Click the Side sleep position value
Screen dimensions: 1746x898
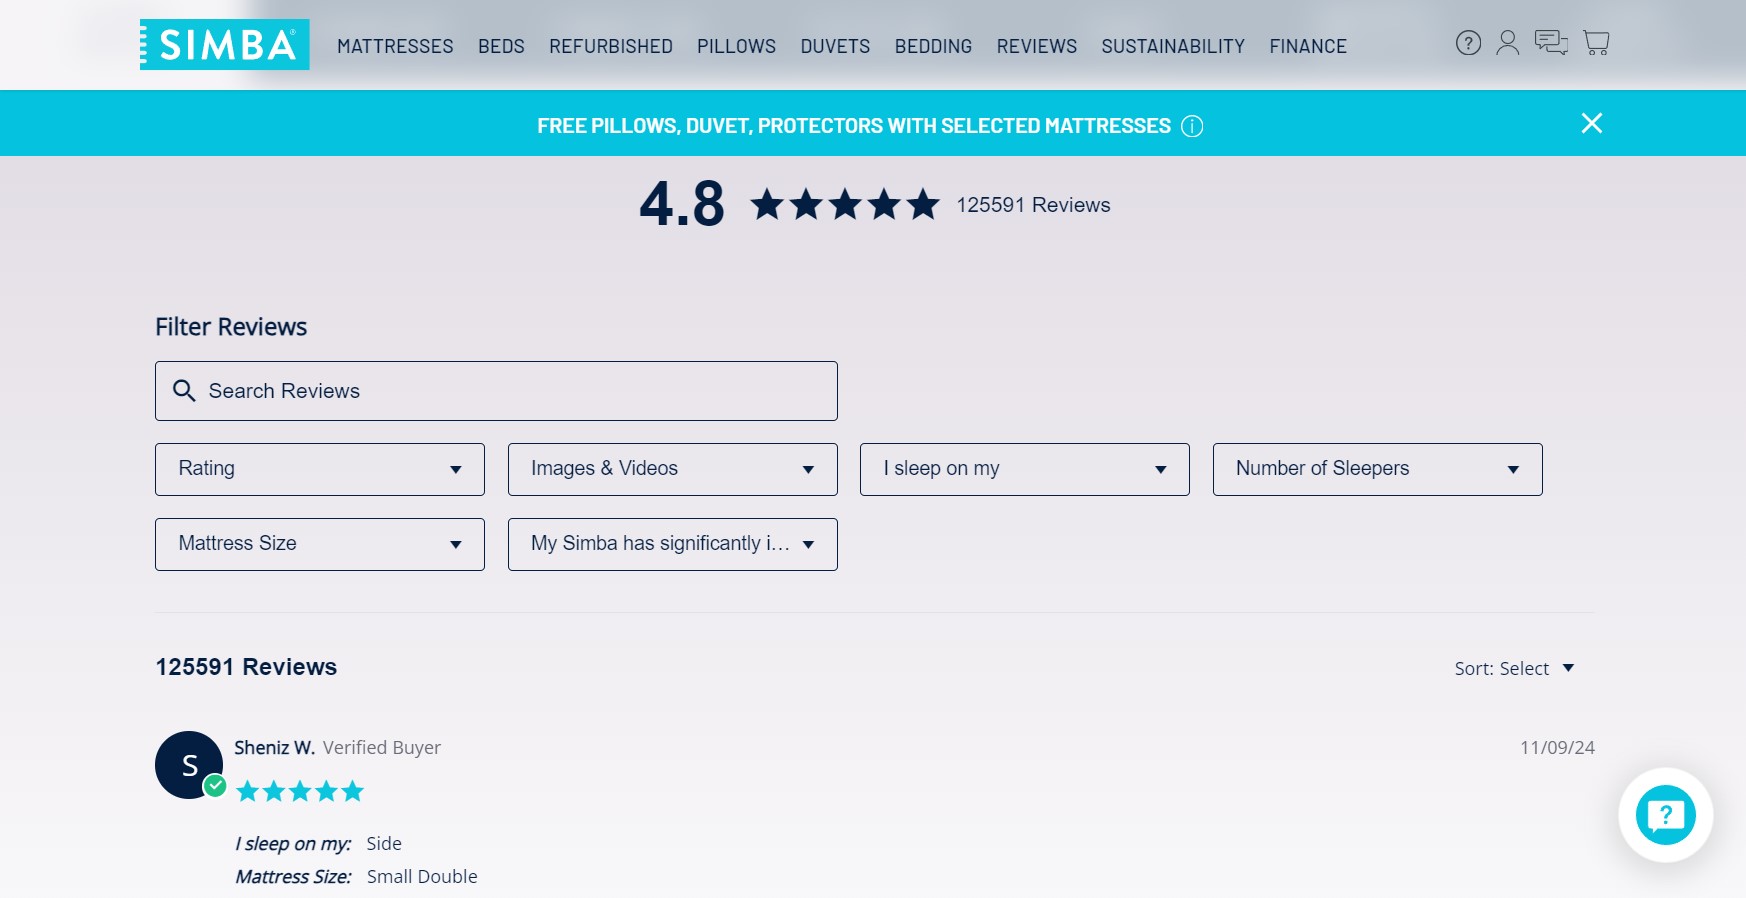(x=384, y=844)
